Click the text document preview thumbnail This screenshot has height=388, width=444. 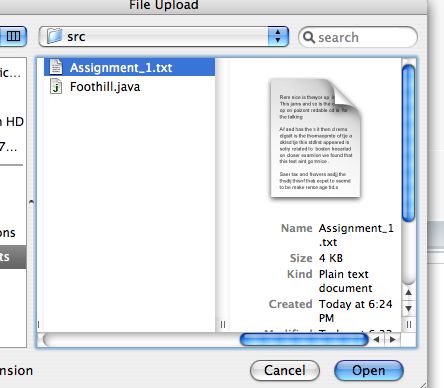pyautogui.click(x=315, y=138)
